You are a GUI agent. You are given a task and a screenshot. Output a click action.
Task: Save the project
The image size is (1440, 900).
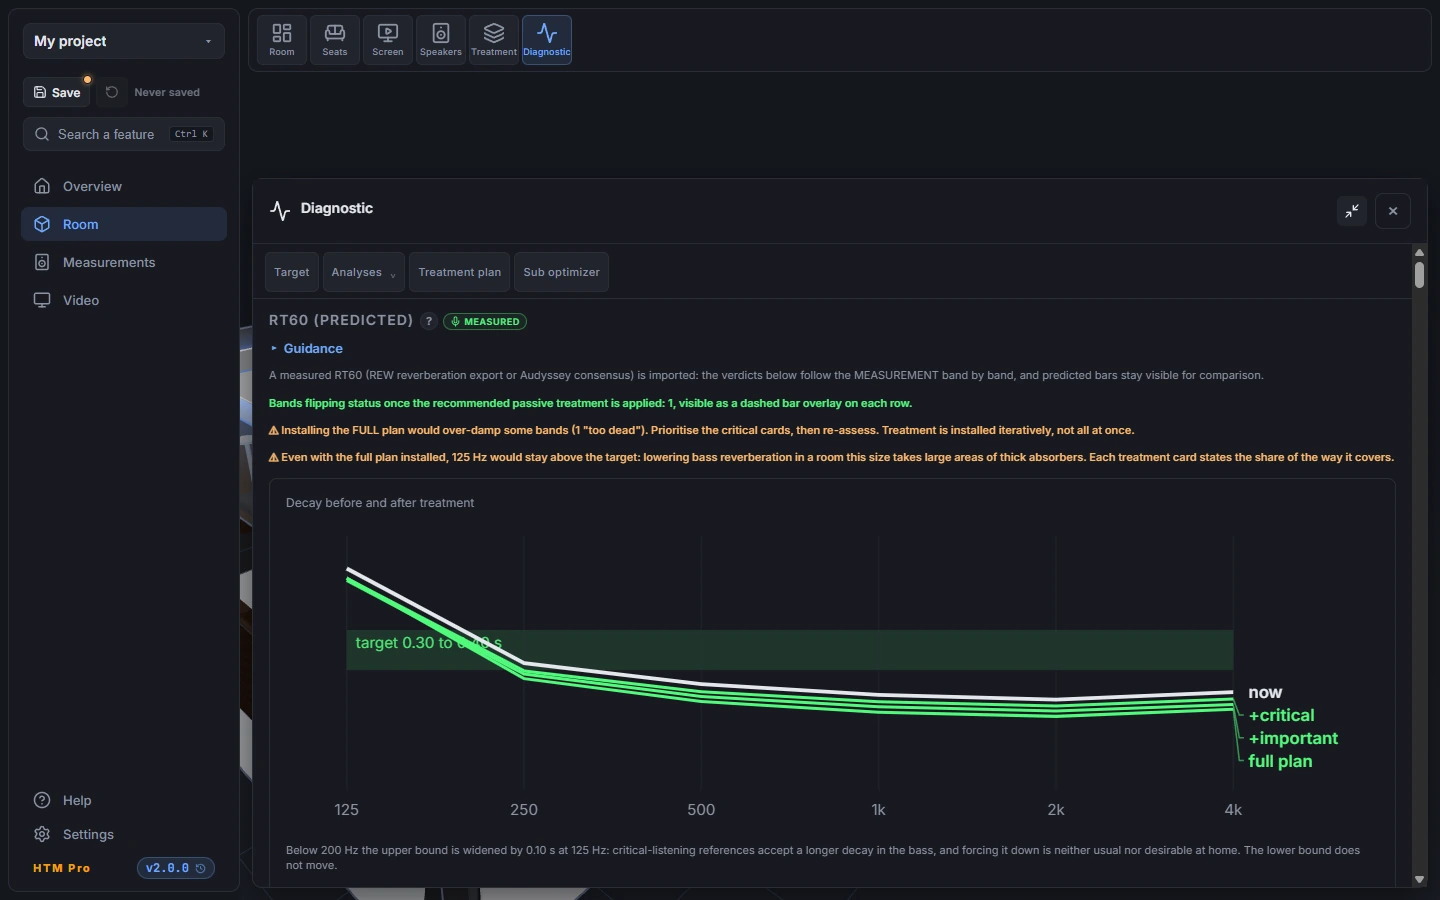click(x=57, y=92)
